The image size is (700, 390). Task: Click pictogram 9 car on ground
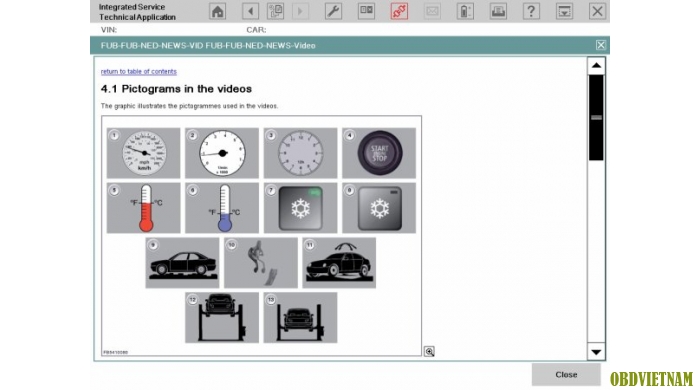[x=182, y=263]
